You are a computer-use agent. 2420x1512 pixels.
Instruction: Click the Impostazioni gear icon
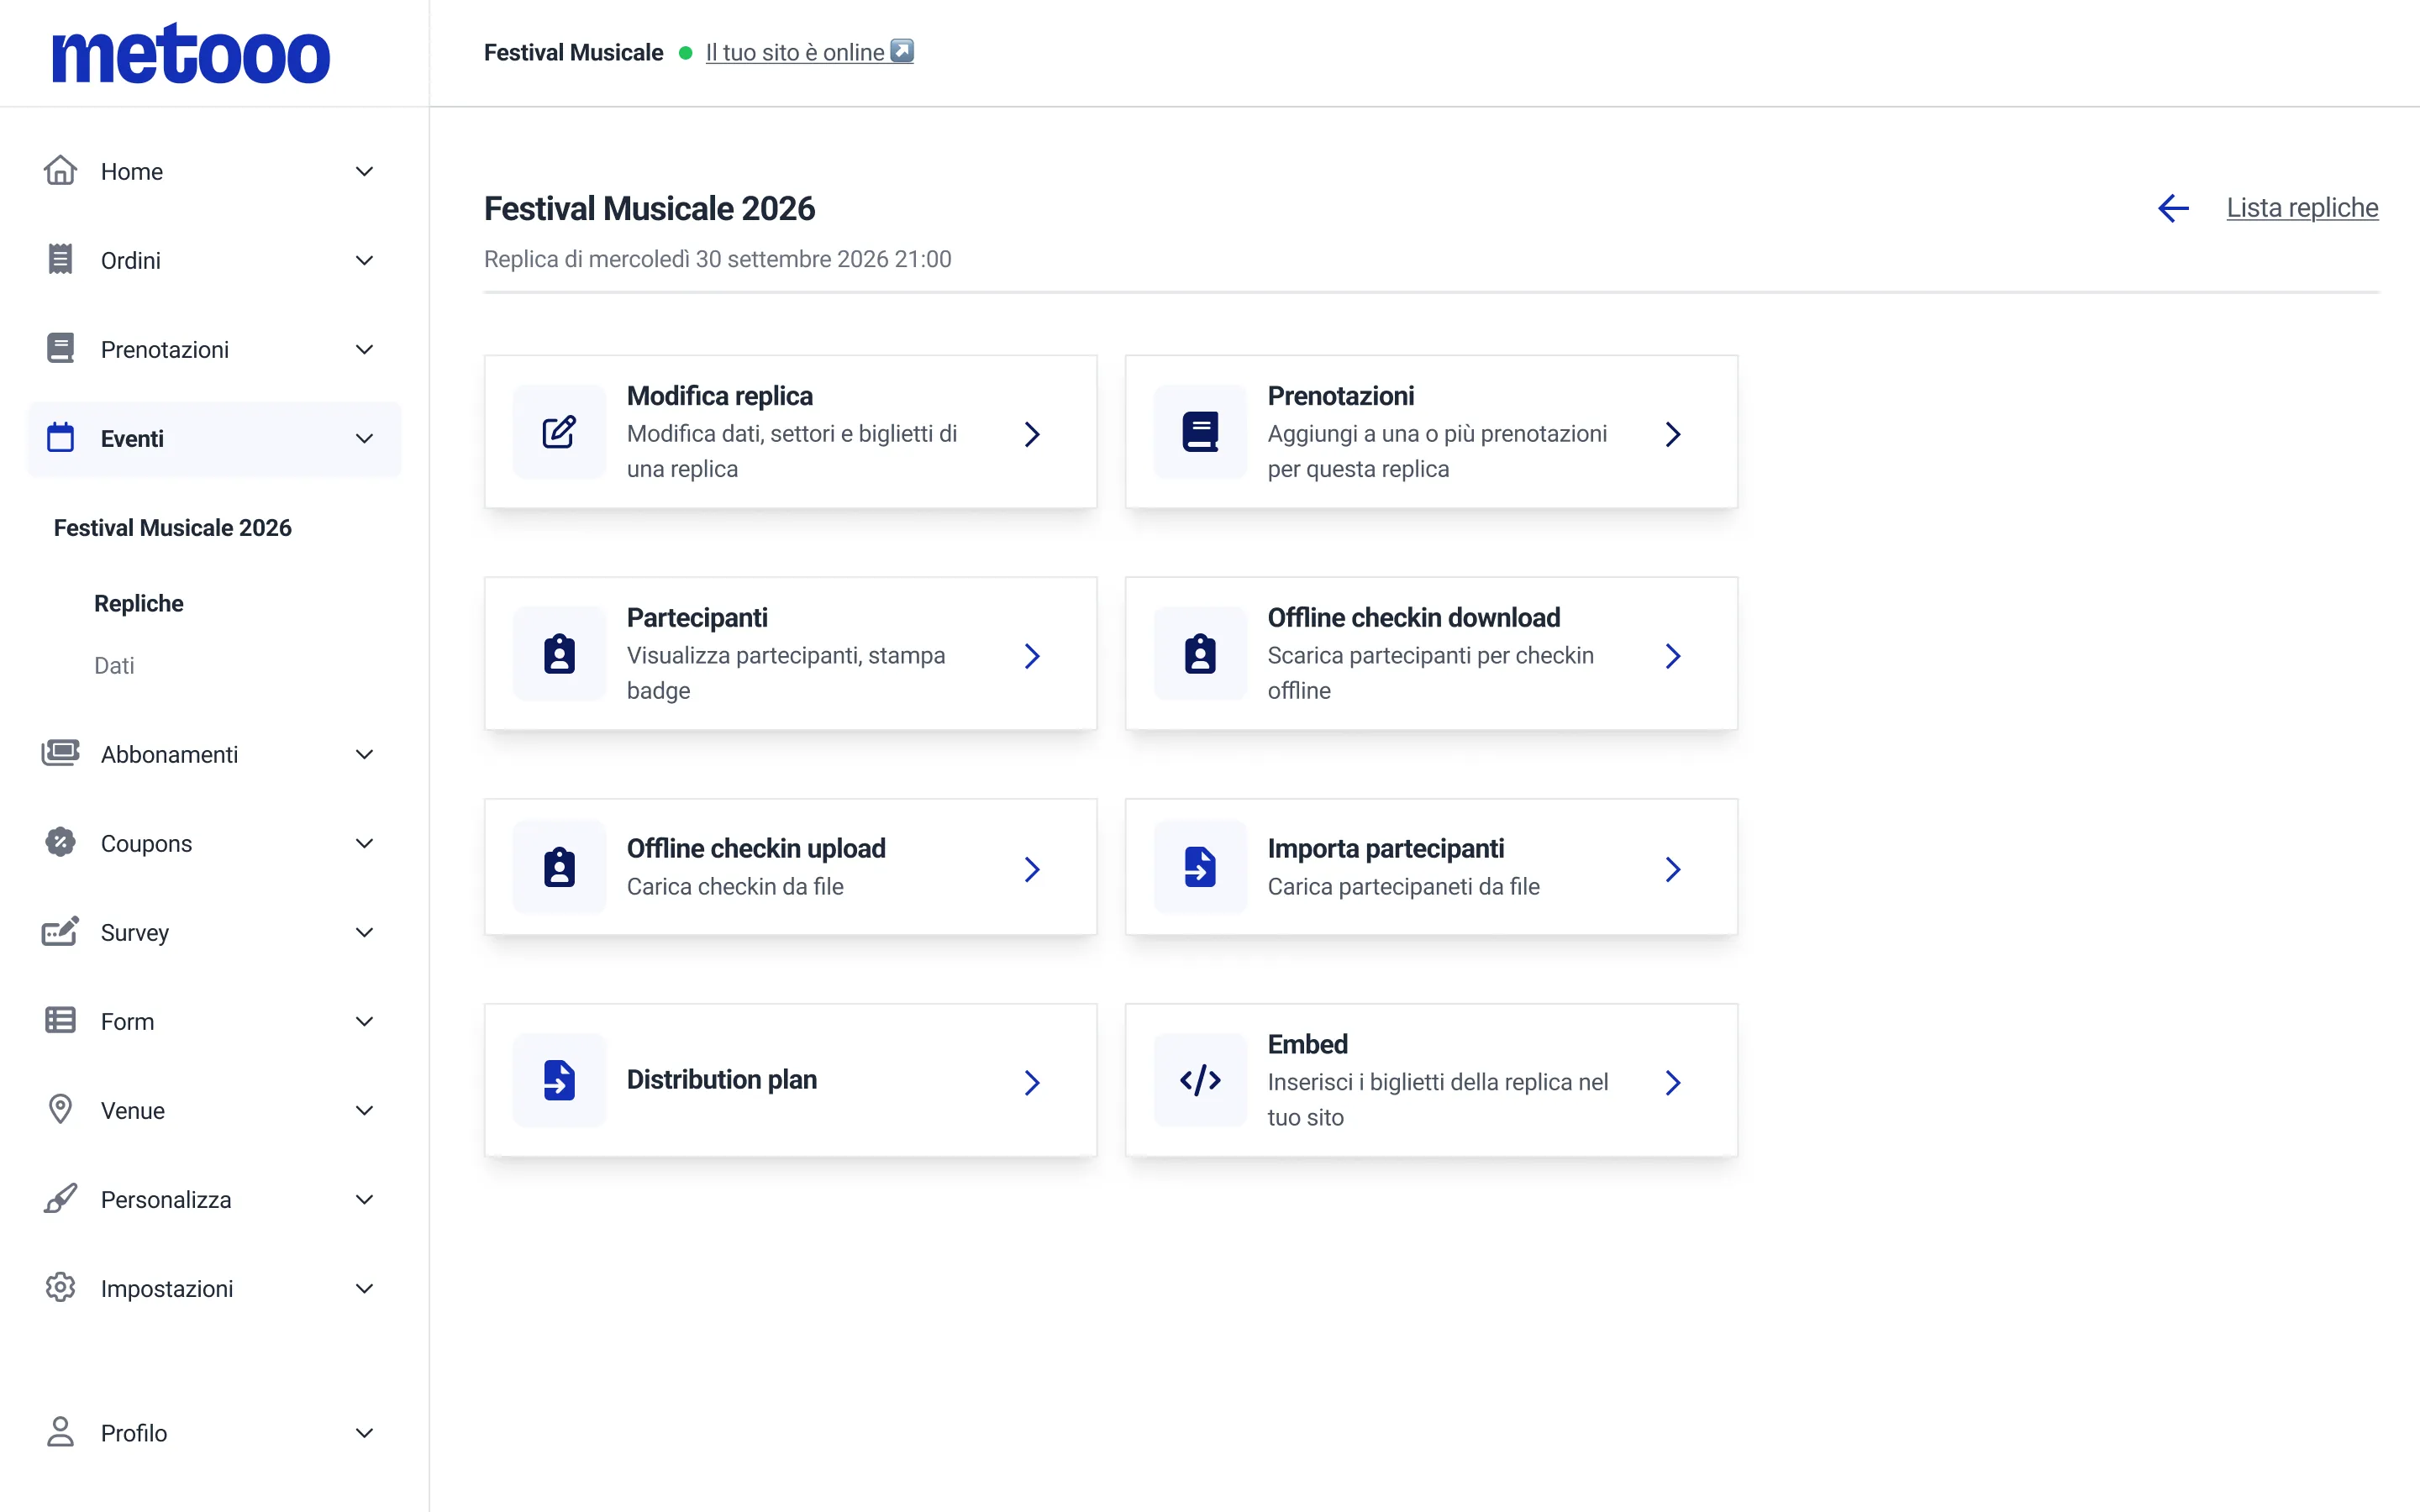pos(60,1288)
